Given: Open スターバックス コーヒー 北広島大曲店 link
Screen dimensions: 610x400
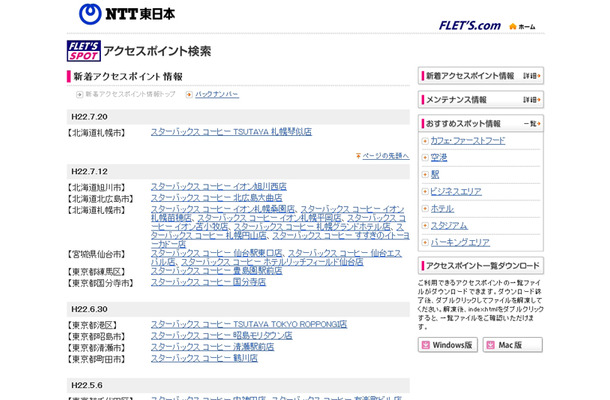Looking at the screenshot, I should (x=217, y=198).
